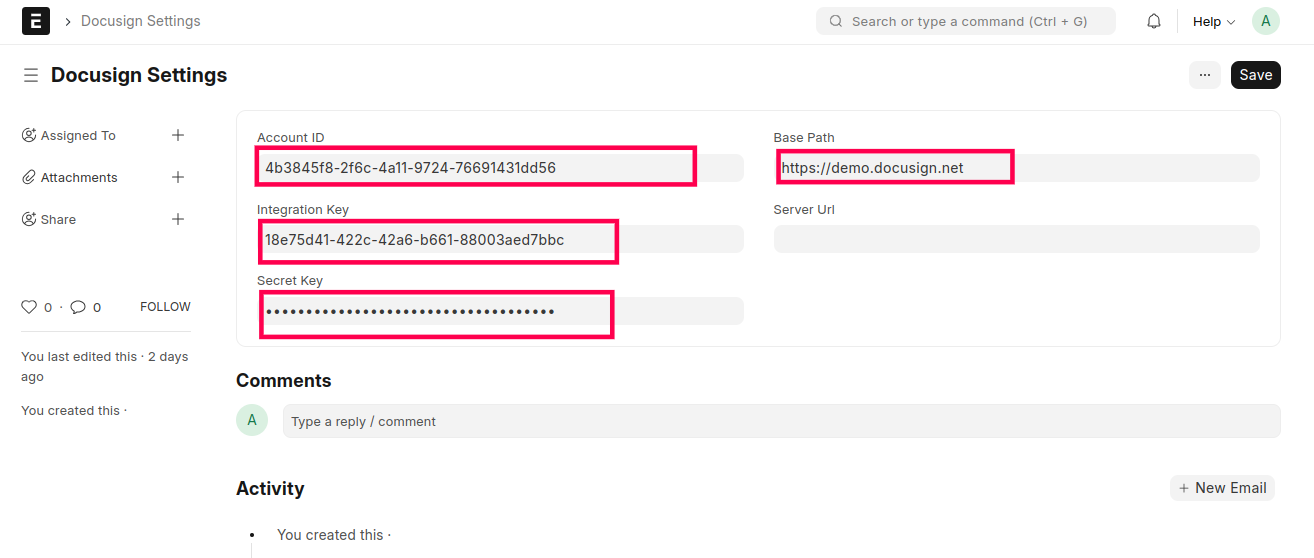Focus the search or type a command bar
The width and height of the screenshot is (1314, 558).
click(966, 21)
